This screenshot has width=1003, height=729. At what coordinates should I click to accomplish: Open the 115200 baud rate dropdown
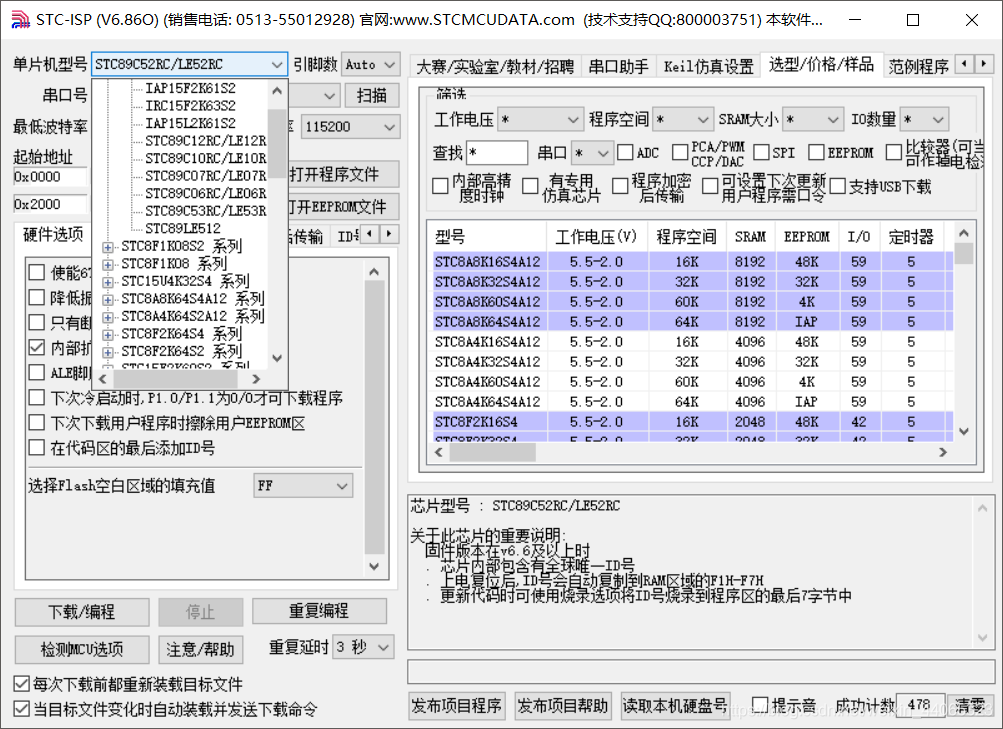(351, 127)
